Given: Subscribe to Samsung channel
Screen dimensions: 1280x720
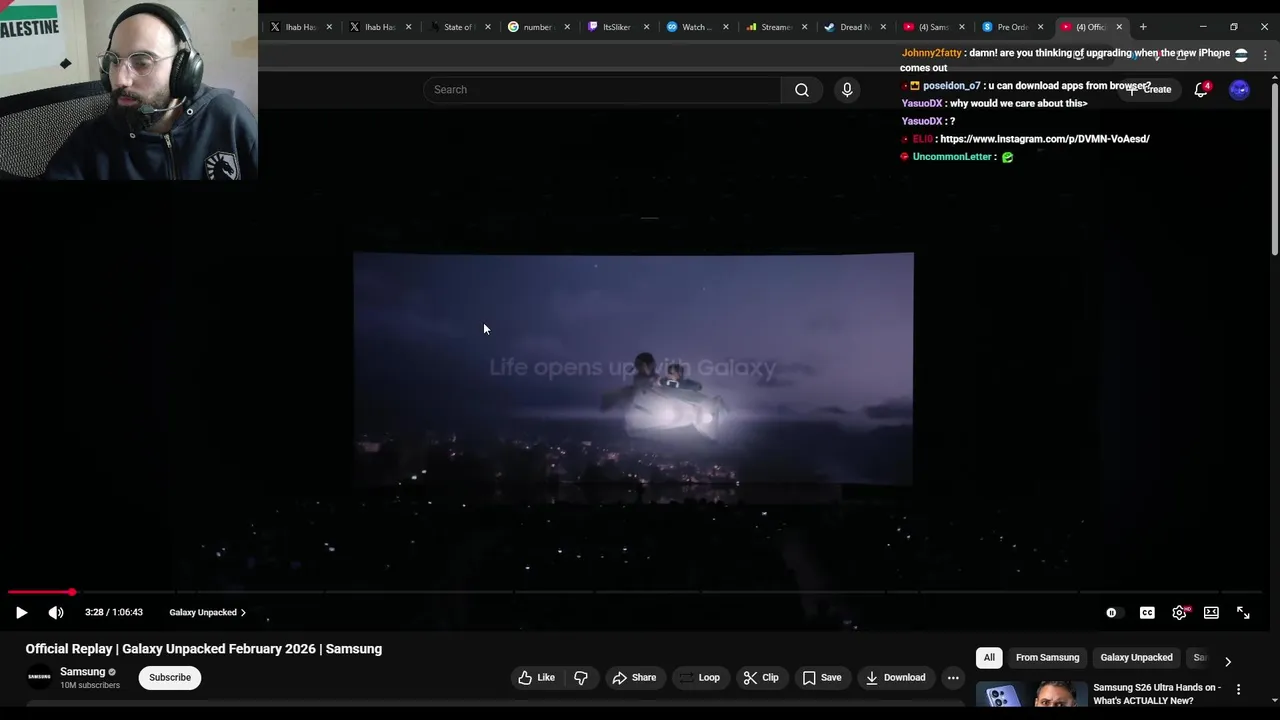Looking at the screenshot, I should 170,677.
